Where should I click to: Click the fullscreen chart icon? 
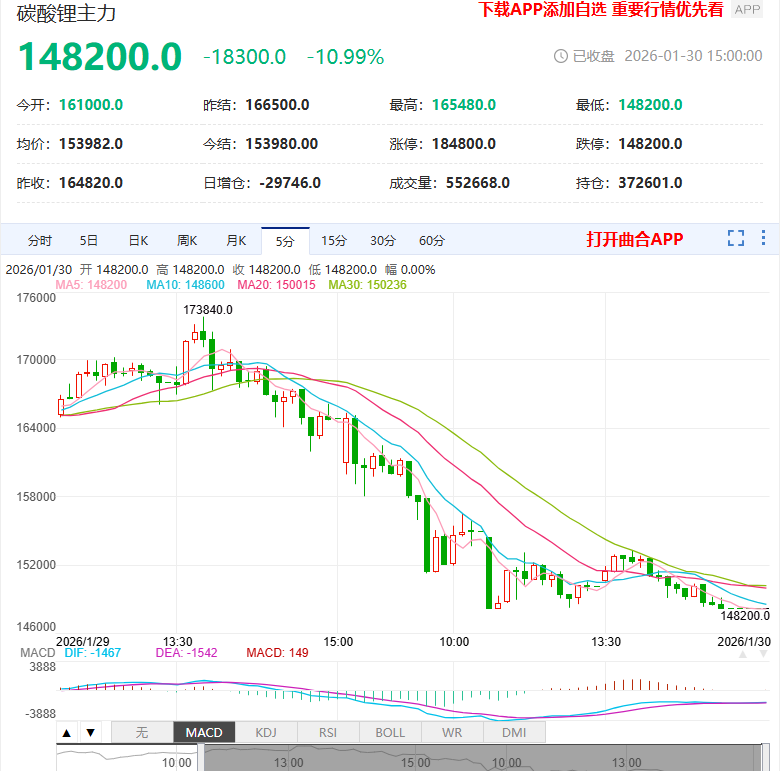pos(736,239)
